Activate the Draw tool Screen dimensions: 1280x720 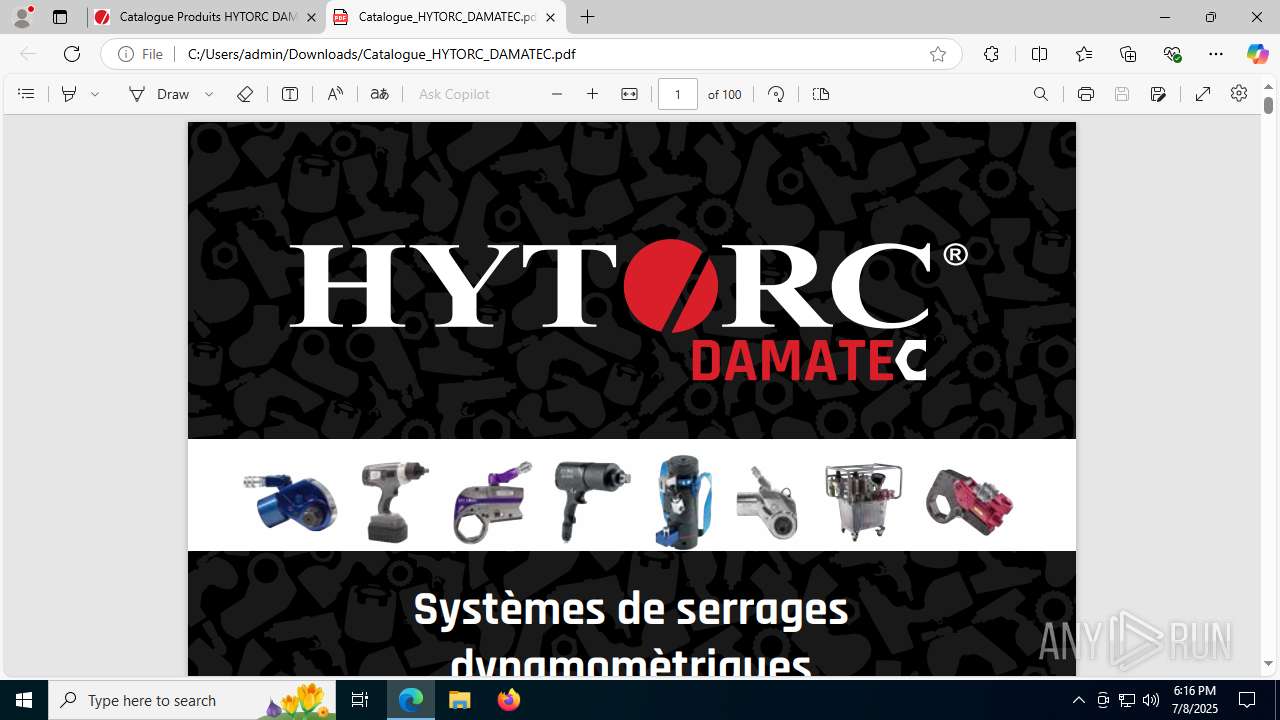pyautogui.click(x=159, y=94)
